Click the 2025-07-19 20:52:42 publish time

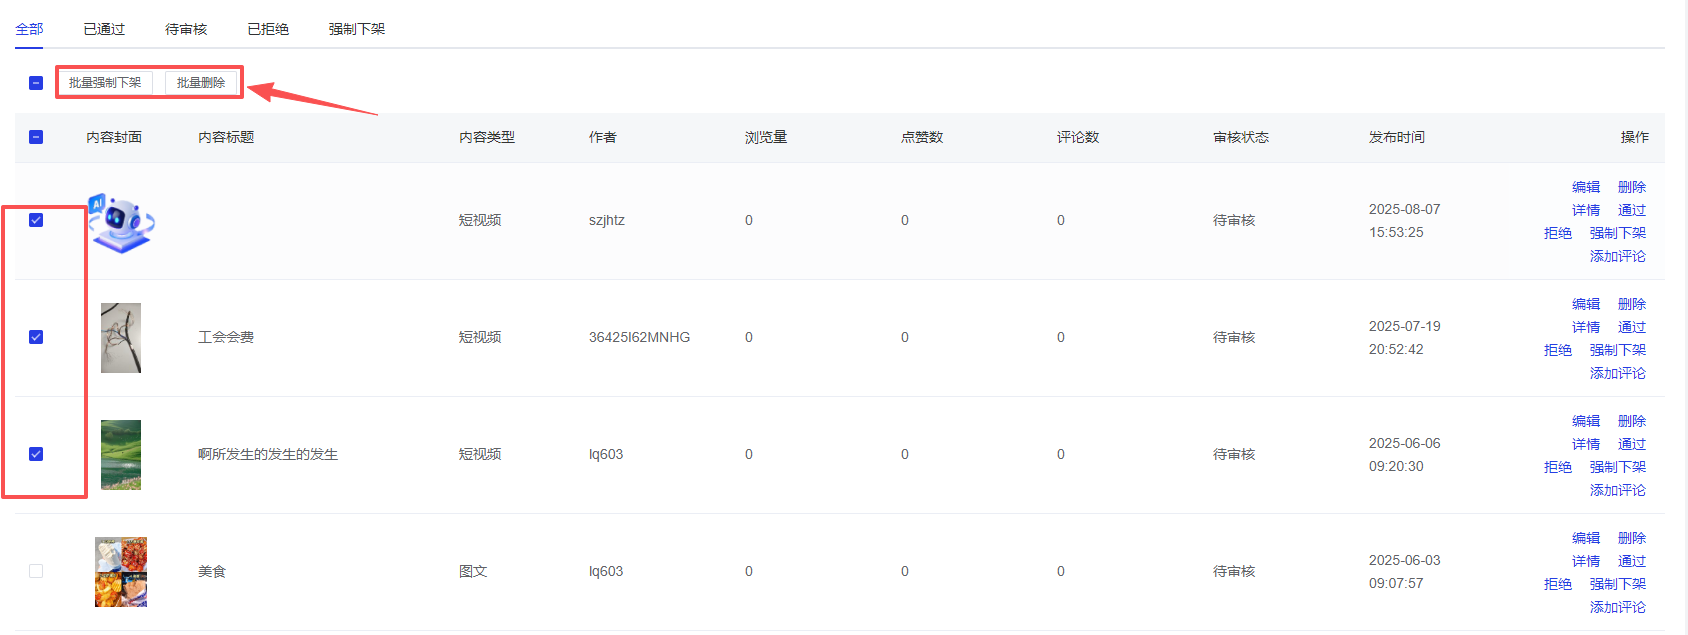tap(1405, 338)
